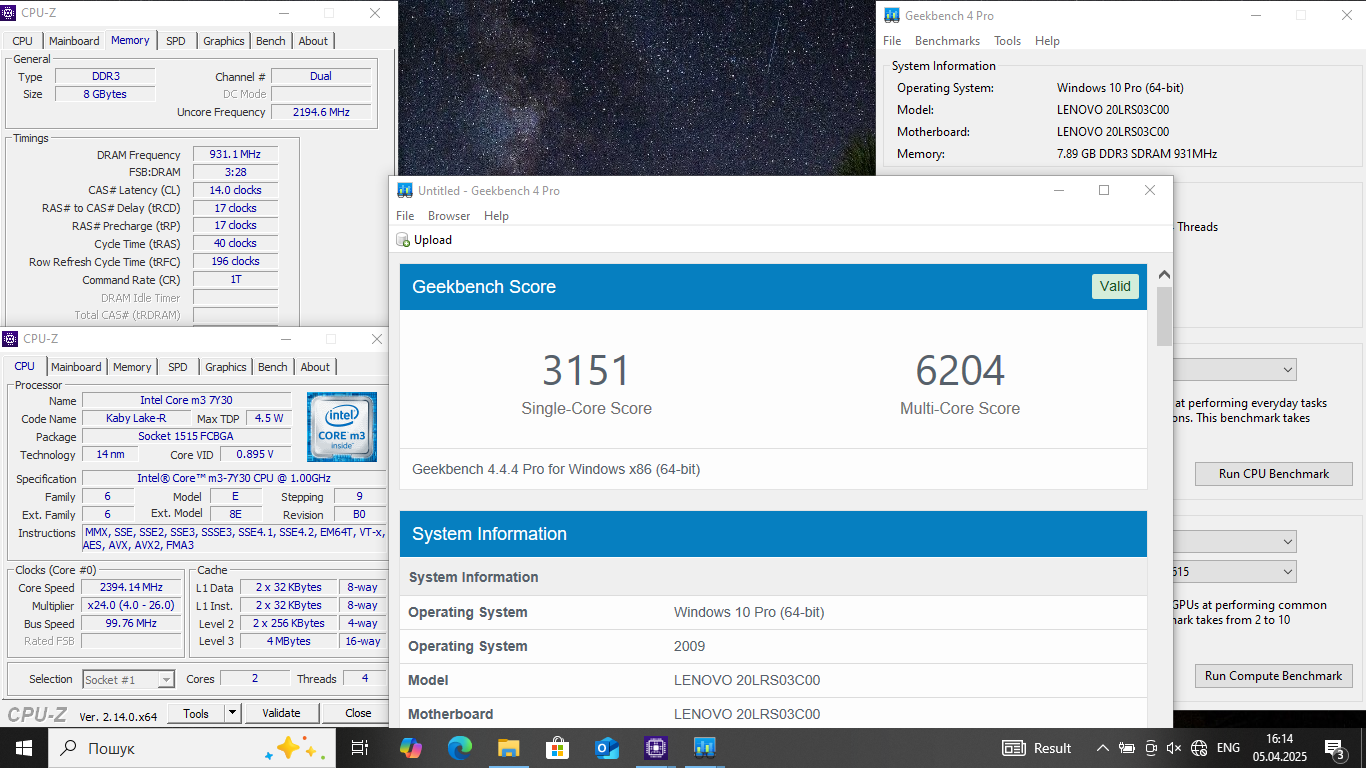Click the Tools button in CPU-Z
Screen dimensions: 1366x768
(196, 713)
